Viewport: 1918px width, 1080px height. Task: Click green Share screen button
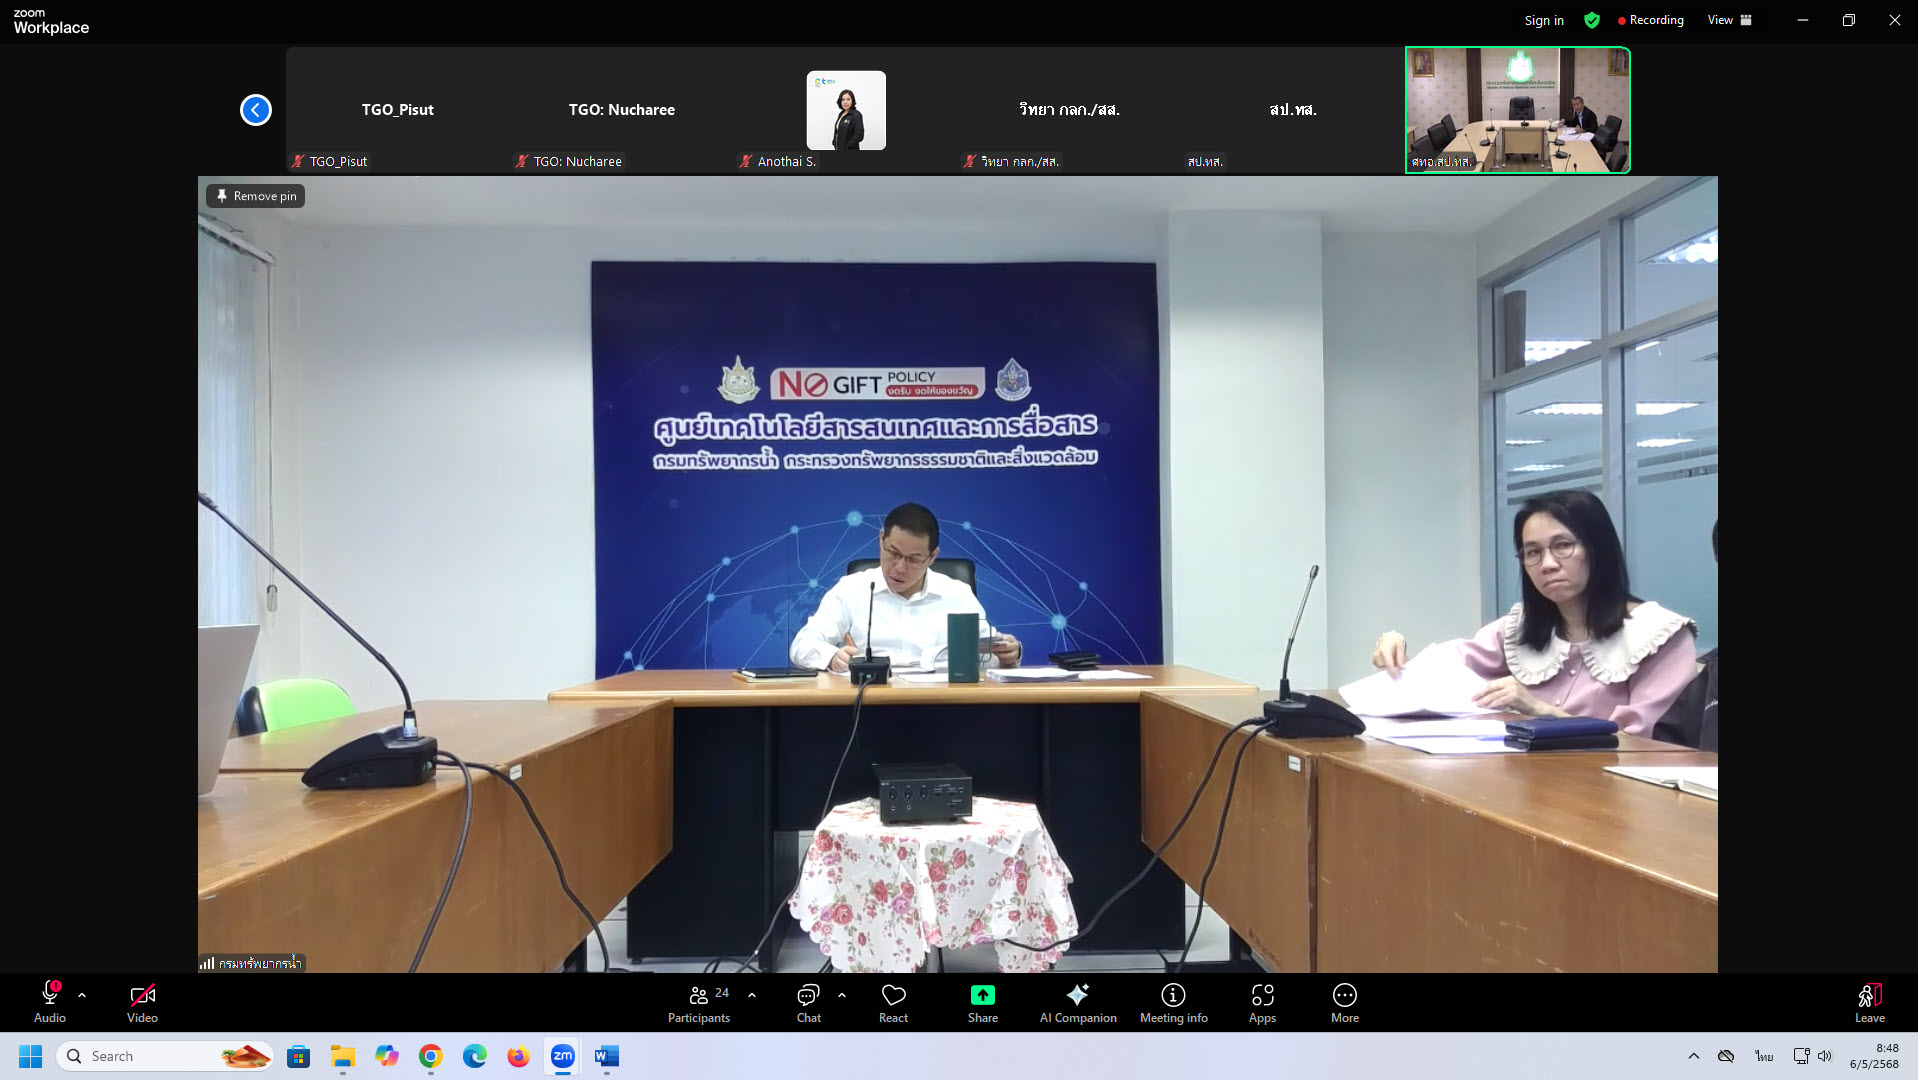(x=983, y=1002)
